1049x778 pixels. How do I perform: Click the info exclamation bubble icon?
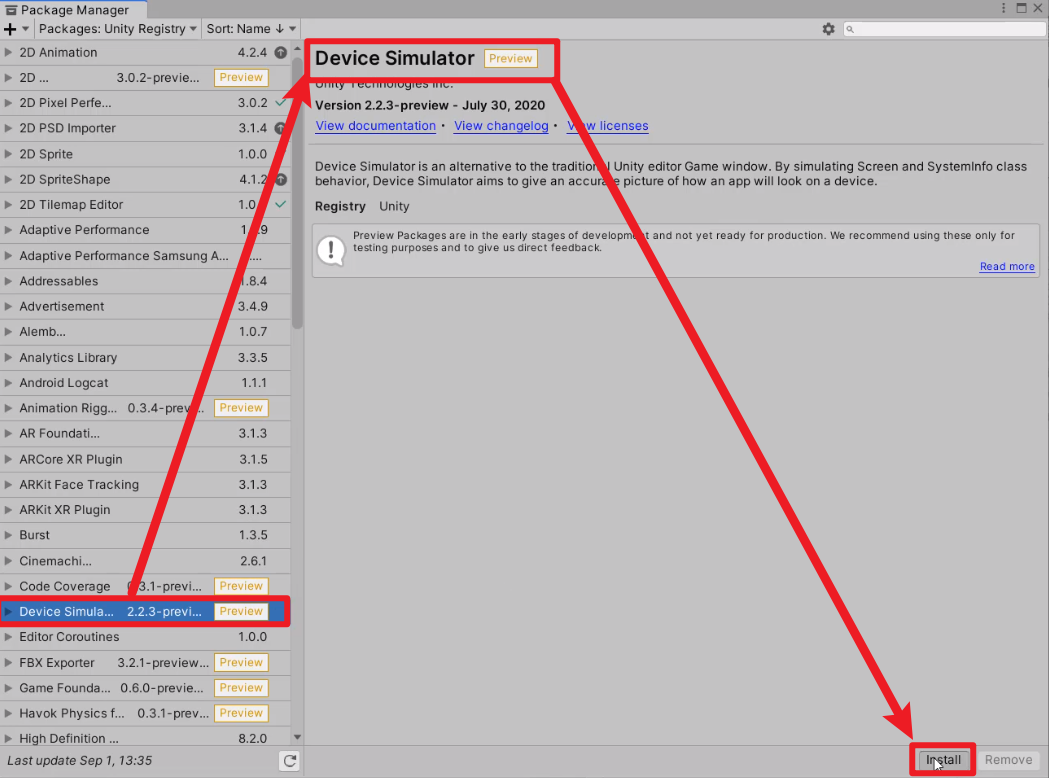330,250
